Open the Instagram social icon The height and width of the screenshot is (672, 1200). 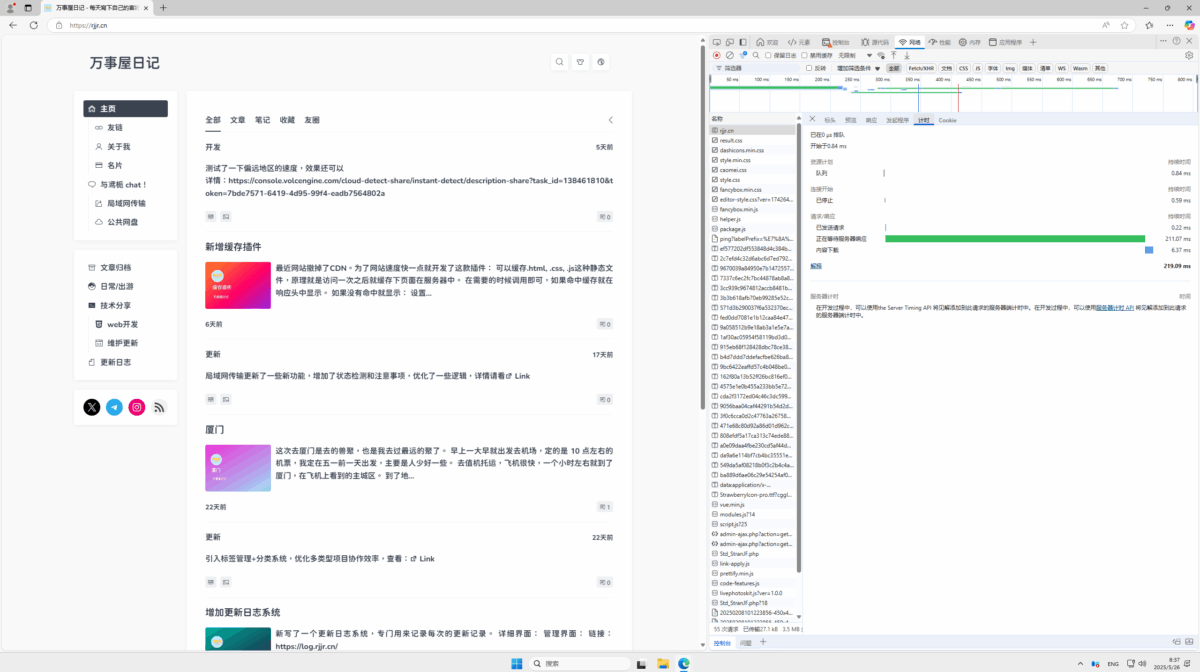[137, 407]
